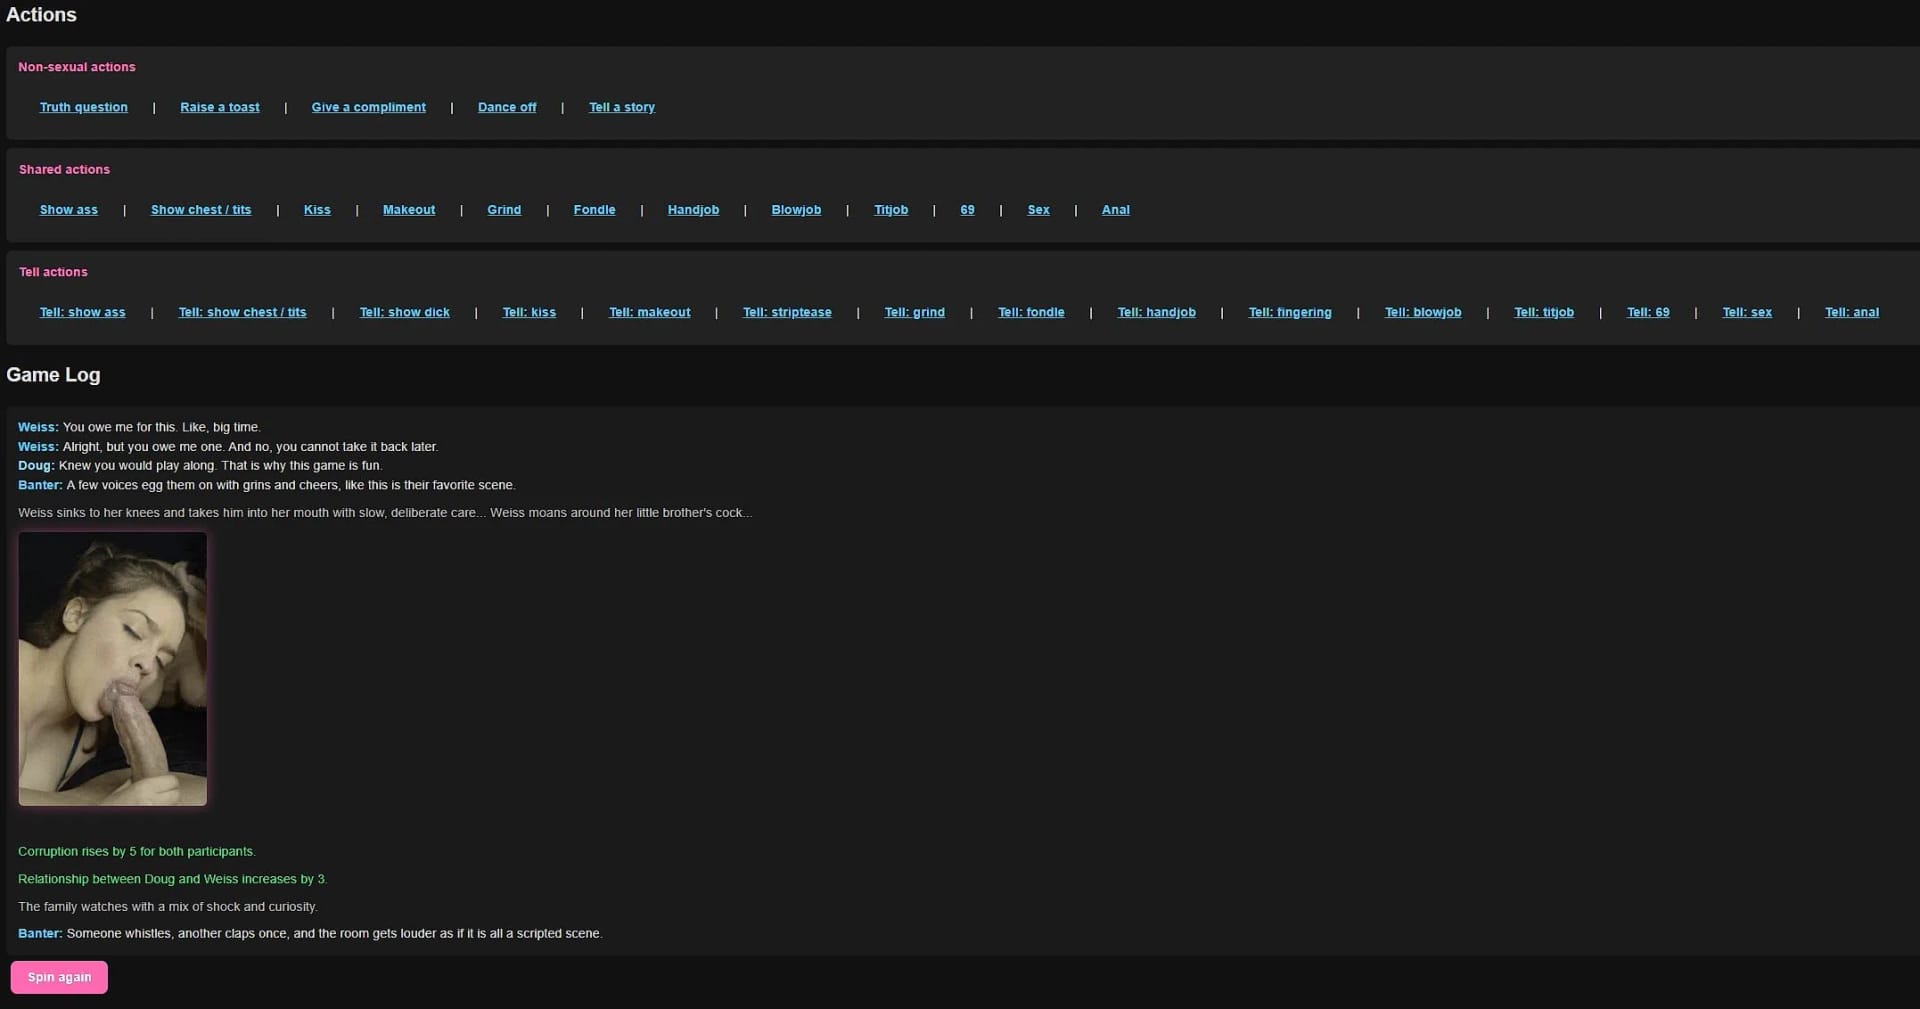Click the 'Relationship between Doug and Weiss' line
Image resolution: width=1920 pixels, height=1009 pixels.
coord(173,879)
